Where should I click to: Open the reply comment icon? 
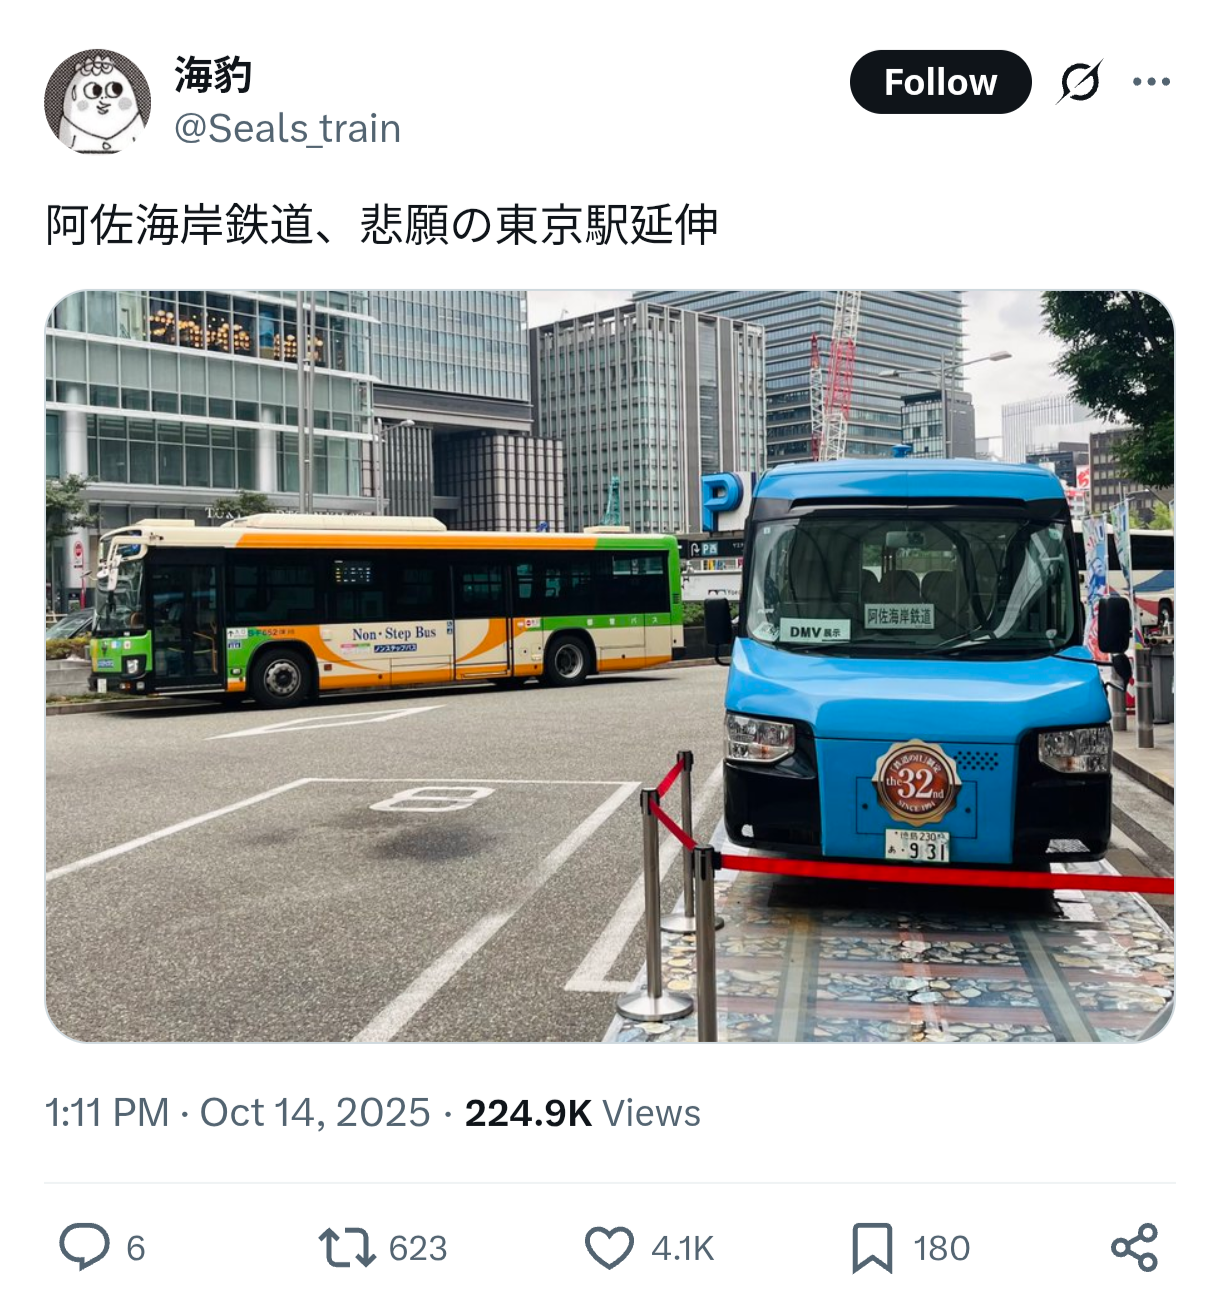[85, 1247]
